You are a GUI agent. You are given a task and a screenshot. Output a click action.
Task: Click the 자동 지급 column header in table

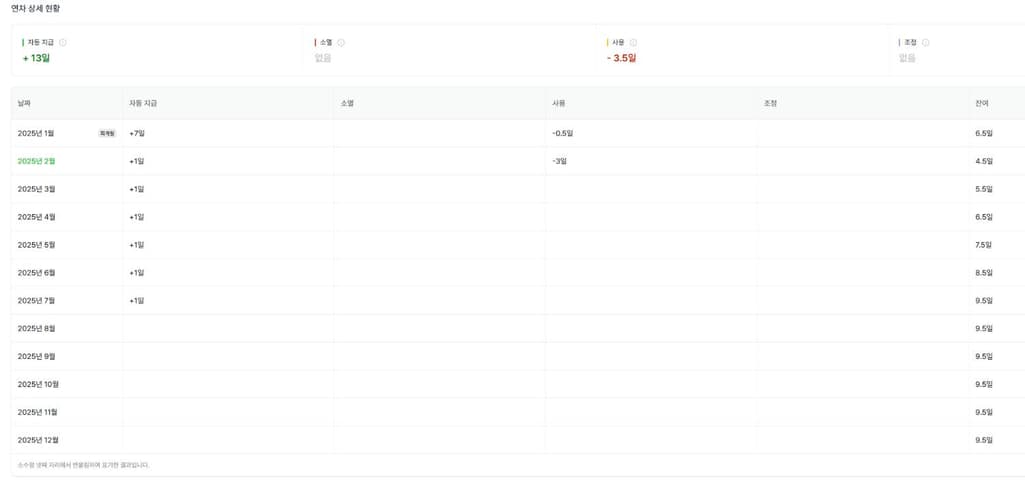143,103
